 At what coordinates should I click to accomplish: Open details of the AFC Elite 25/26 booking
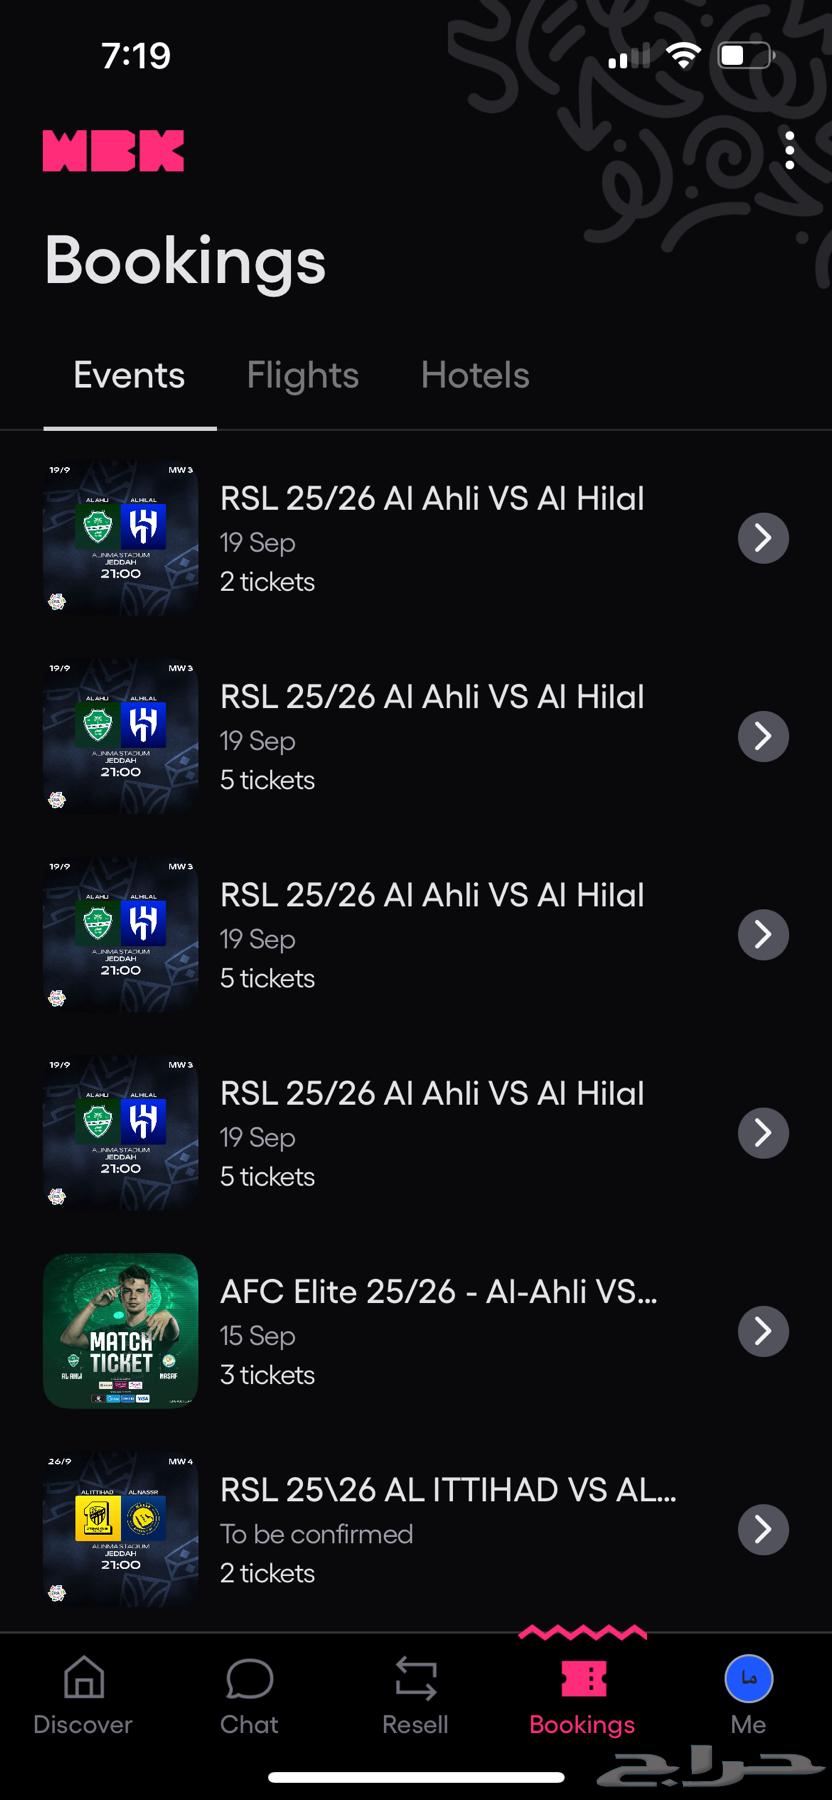pos(763,1331)
